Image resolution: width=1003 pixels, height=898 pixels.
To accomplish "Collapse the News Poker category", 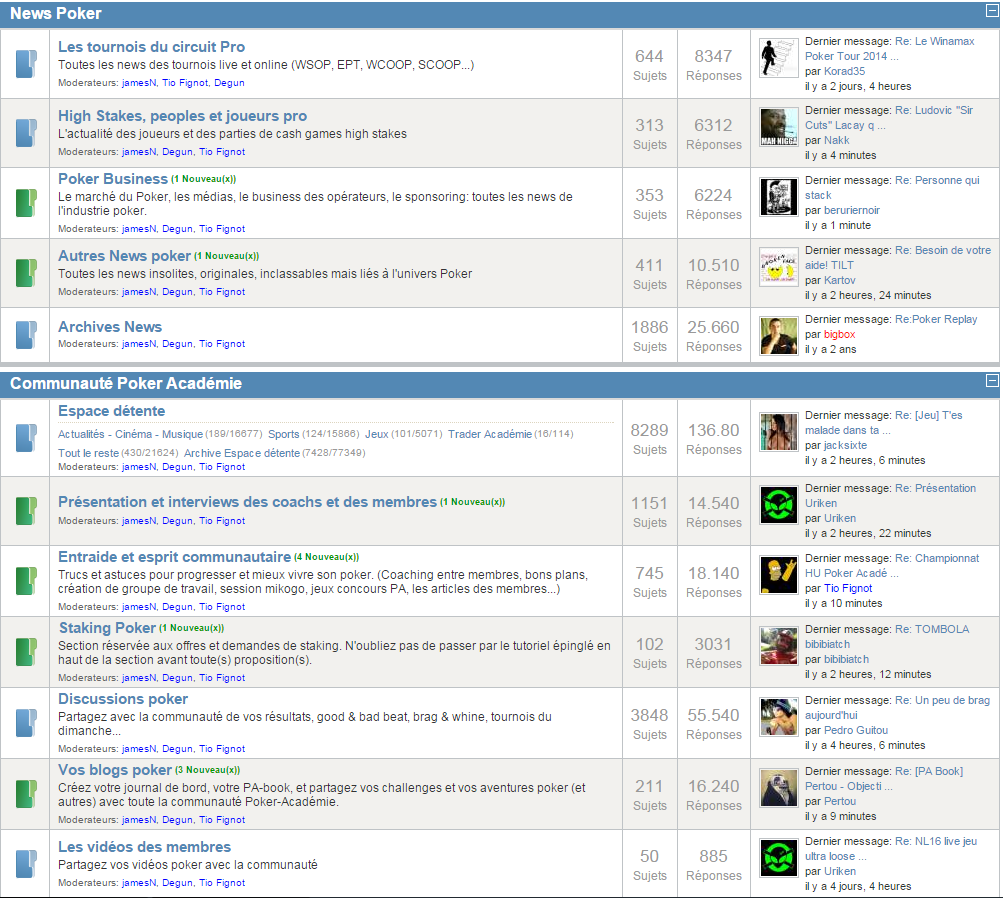I will (x=991, y=10).
